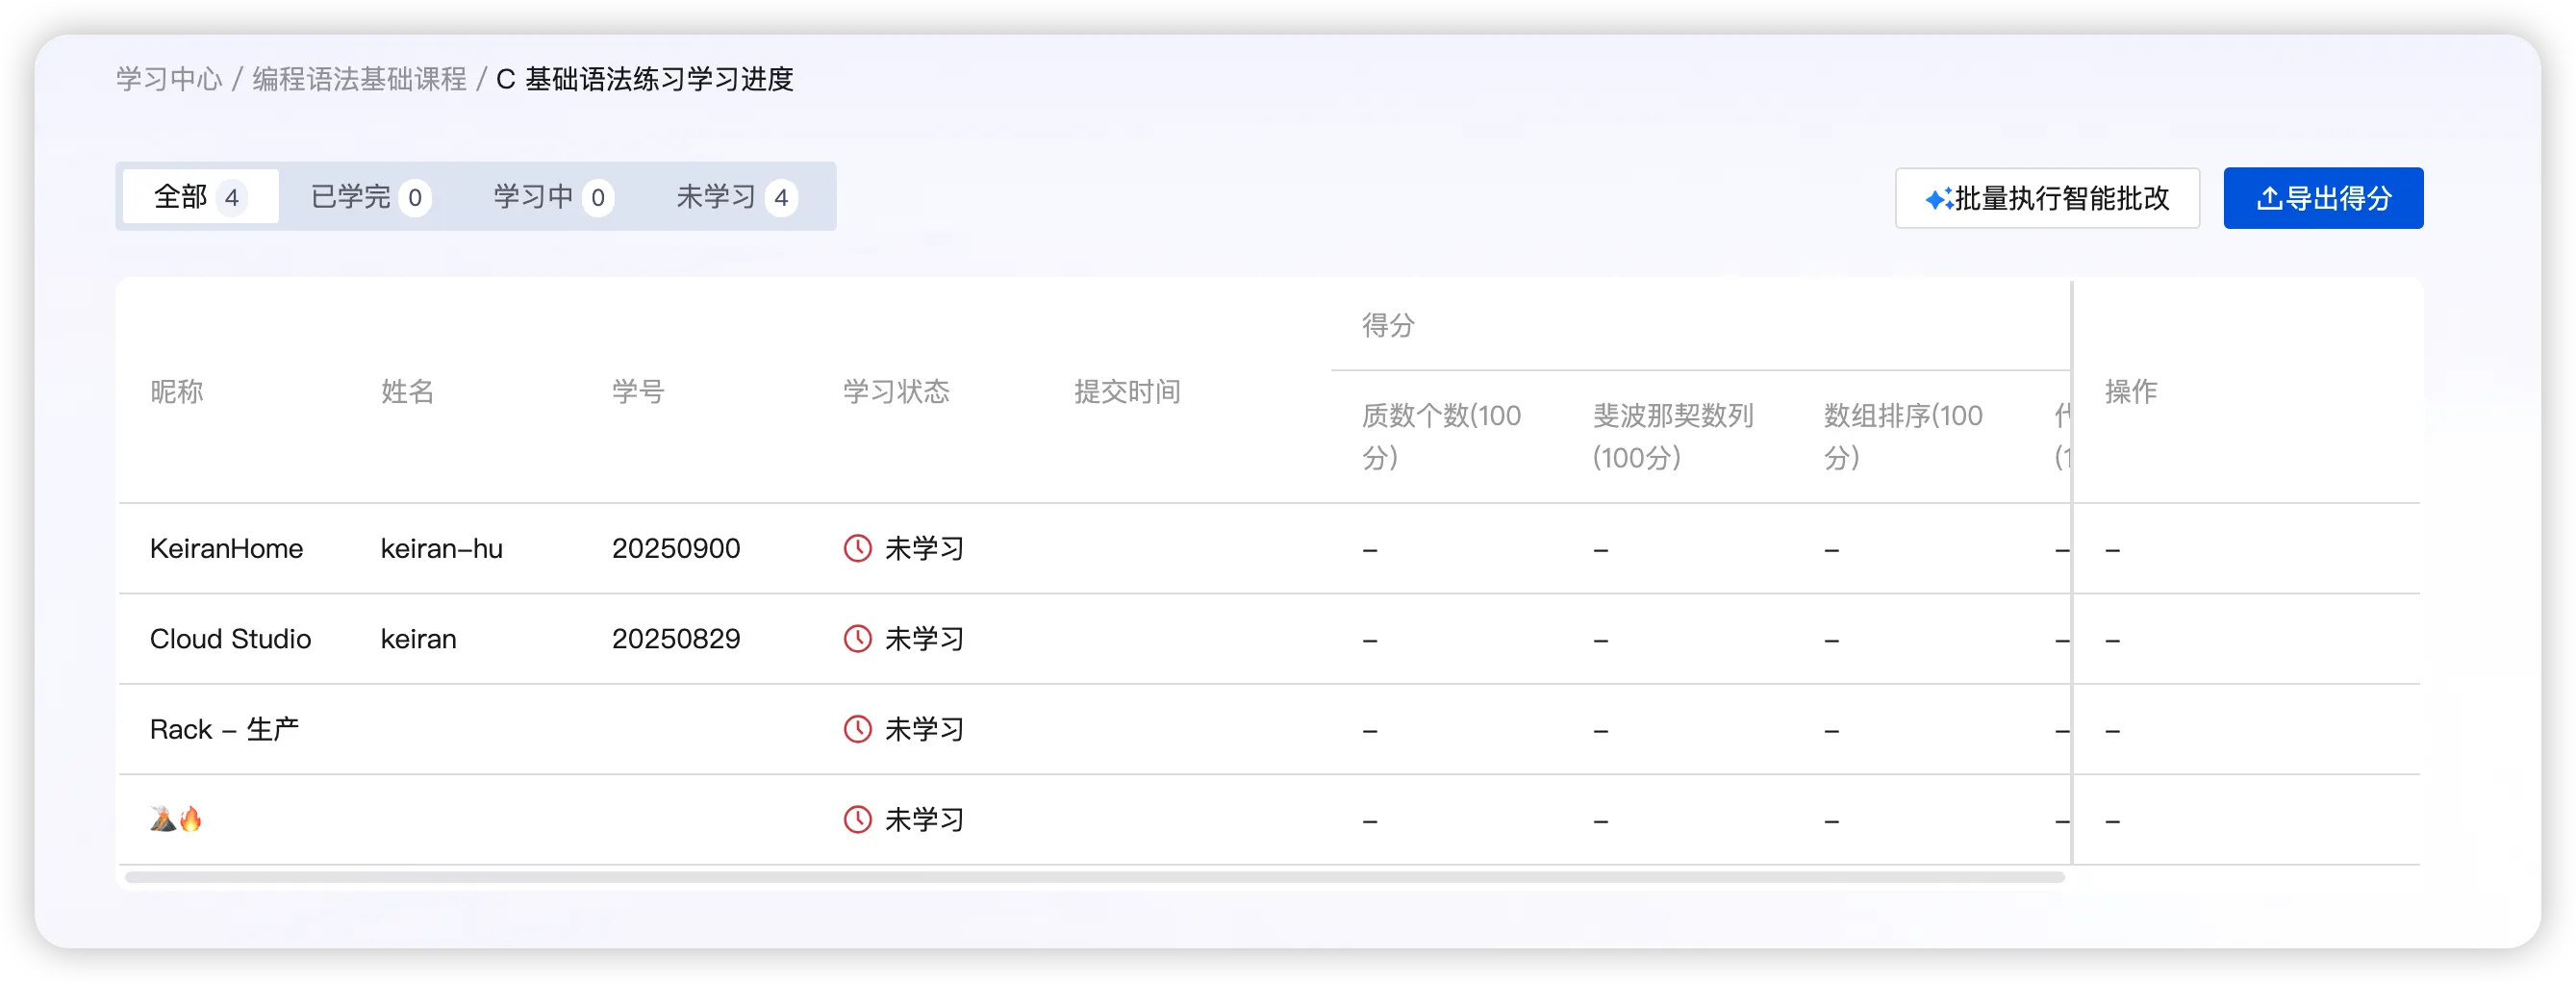This screenshot has height=983, width=2576.
Task: Click clock status icon for Rack – 生产
Action: 857,729
